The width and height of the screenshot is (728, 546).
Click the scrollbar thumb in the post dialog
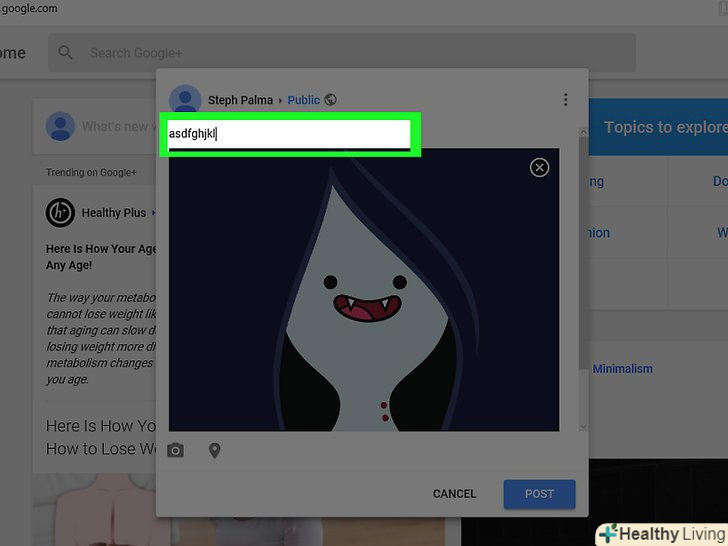[584, 254]
